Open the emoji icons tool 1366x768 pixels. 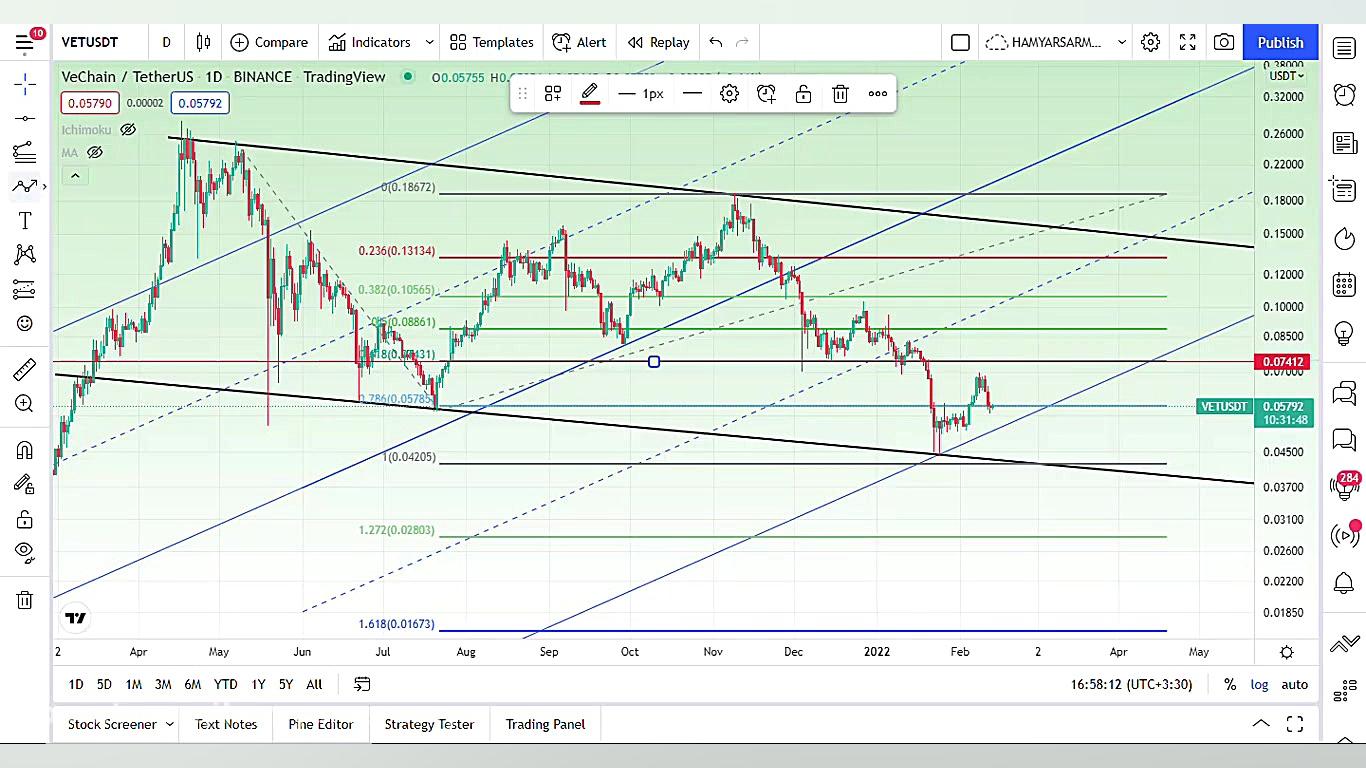point(25,323)
